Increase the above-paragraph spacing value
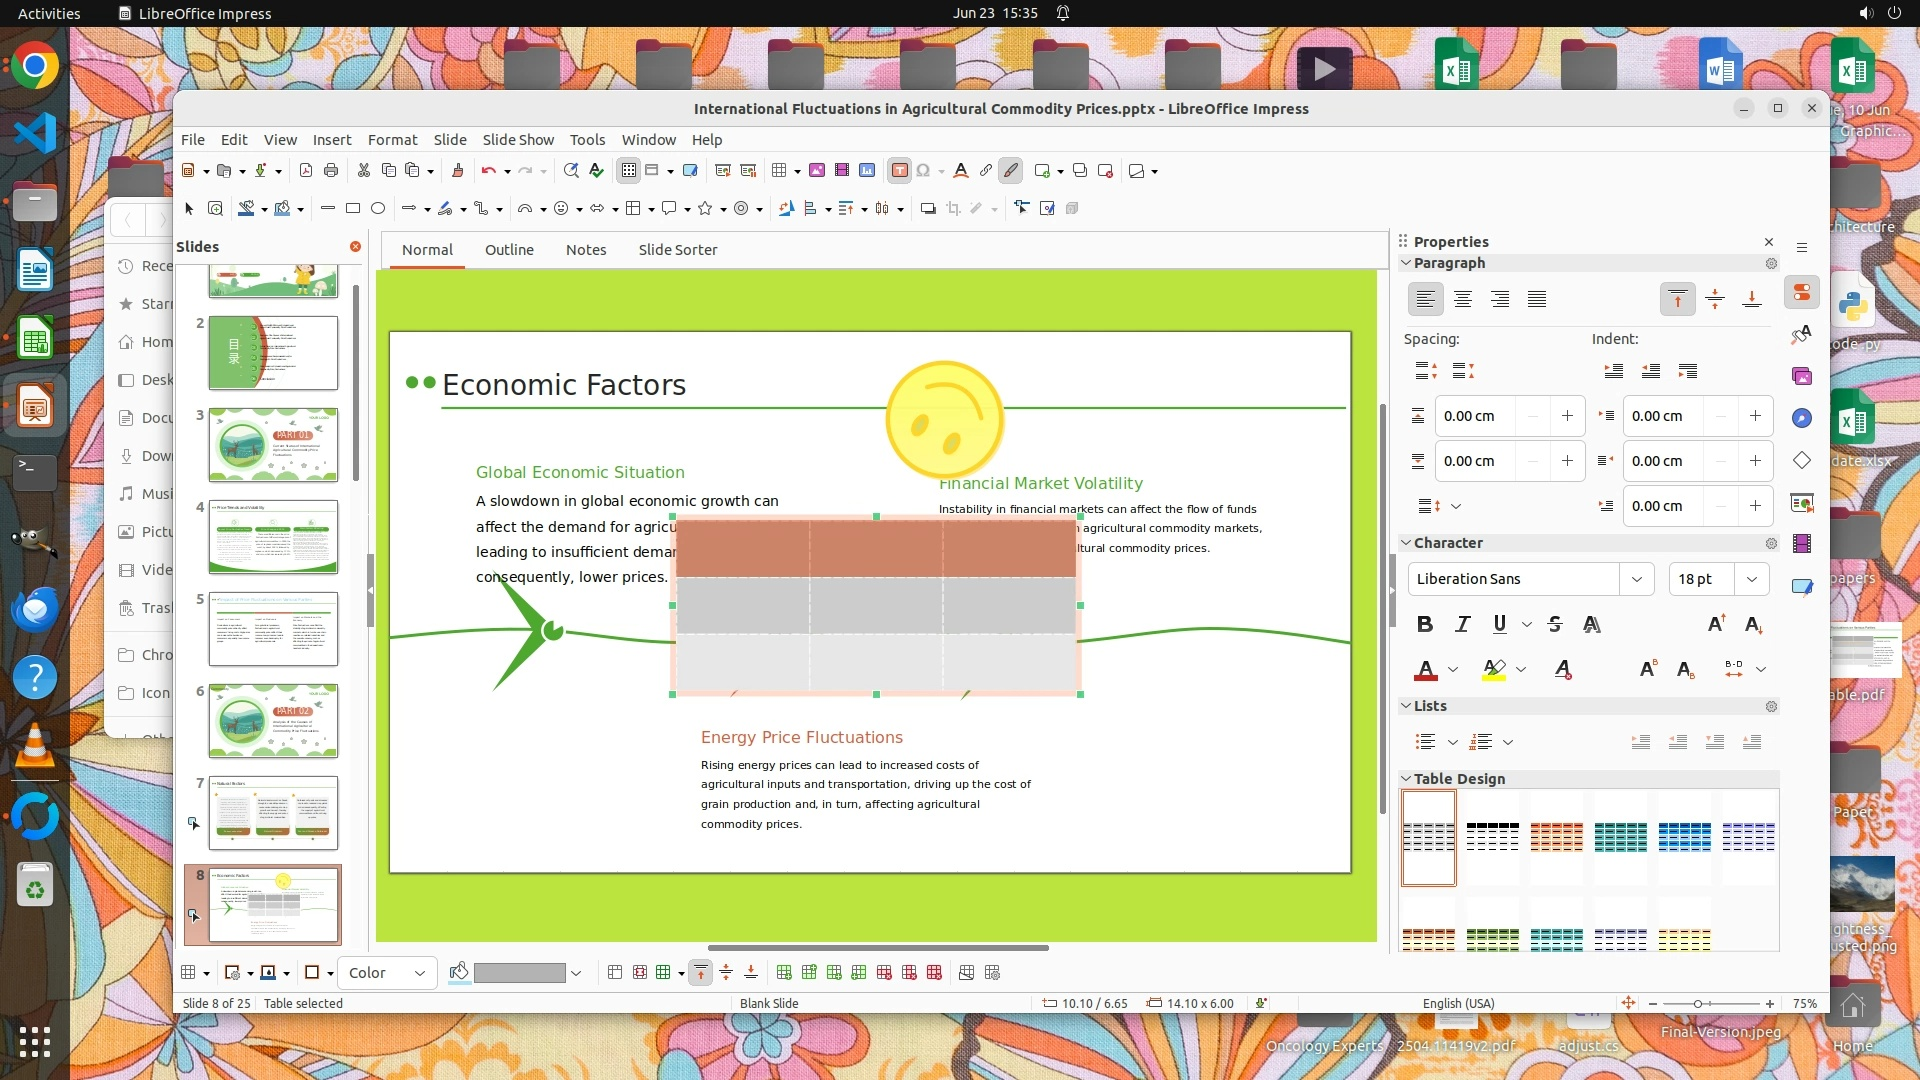The width and height of the screenshot is (1920, 1080). tap(1567, 416)
